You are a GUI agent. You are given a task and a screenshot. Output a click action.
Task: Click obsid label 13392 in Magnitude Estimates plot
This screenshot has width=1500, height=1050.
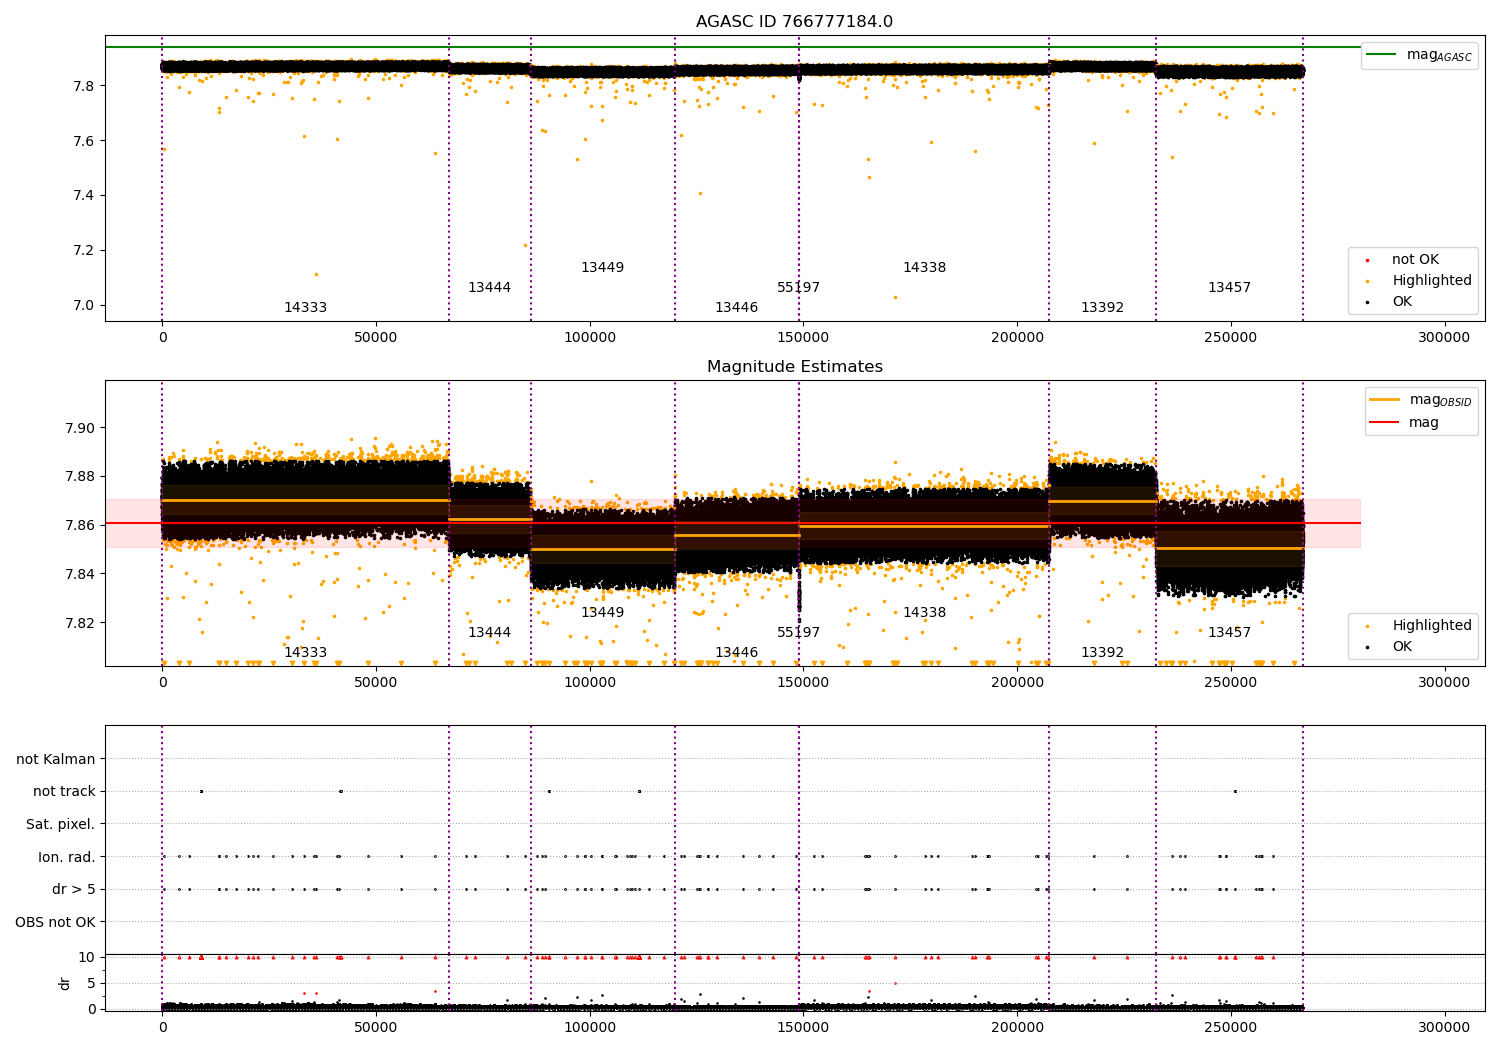[1102, 653]
